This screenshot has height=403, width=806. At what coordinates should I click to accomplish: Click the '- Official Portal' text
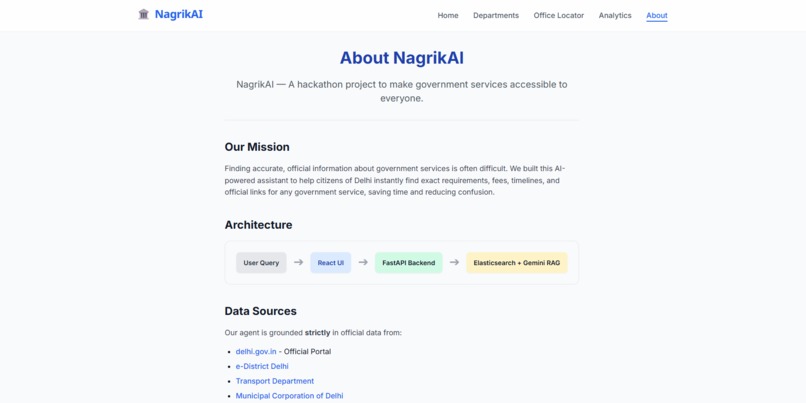pos(305,352)
